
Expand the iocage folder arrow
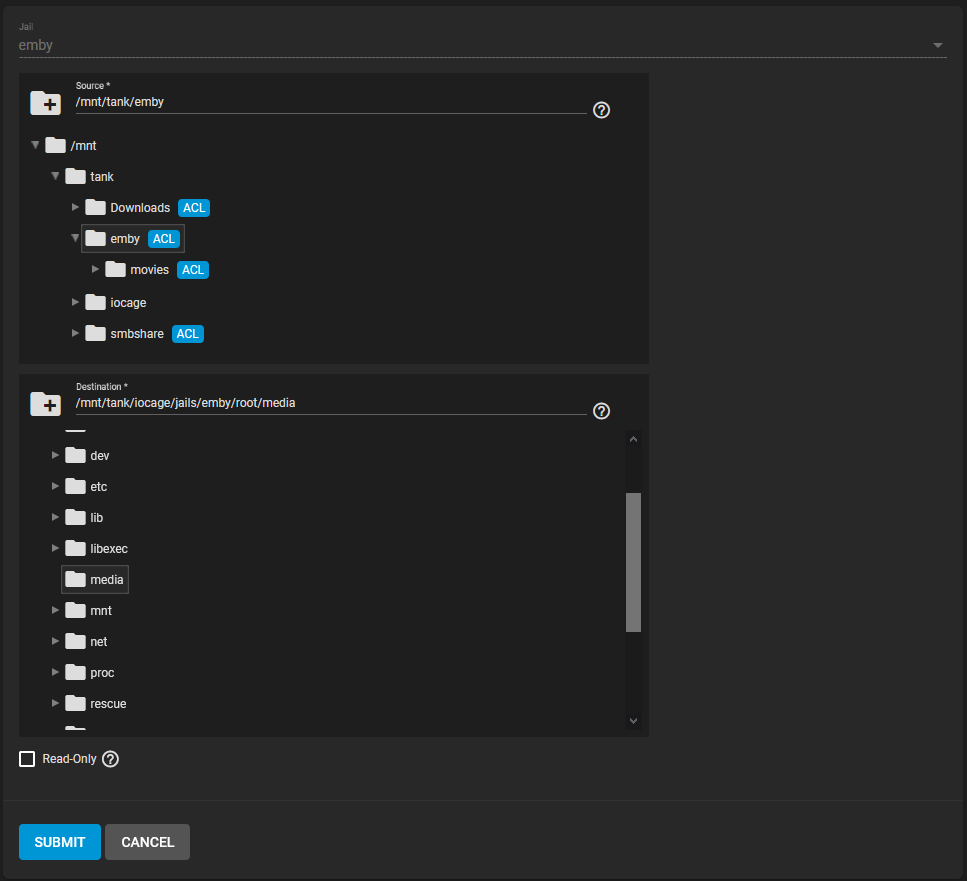[75, 302]
